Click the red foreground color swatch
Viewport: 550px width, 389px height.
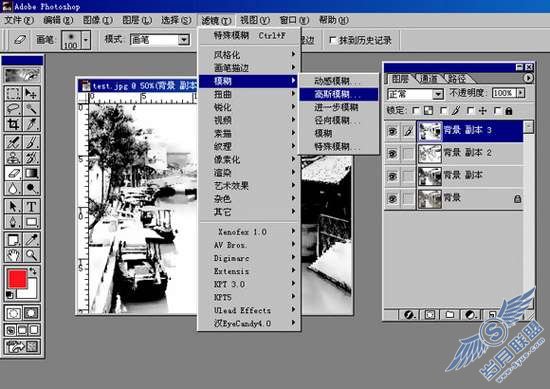click(x=17, y=279)
